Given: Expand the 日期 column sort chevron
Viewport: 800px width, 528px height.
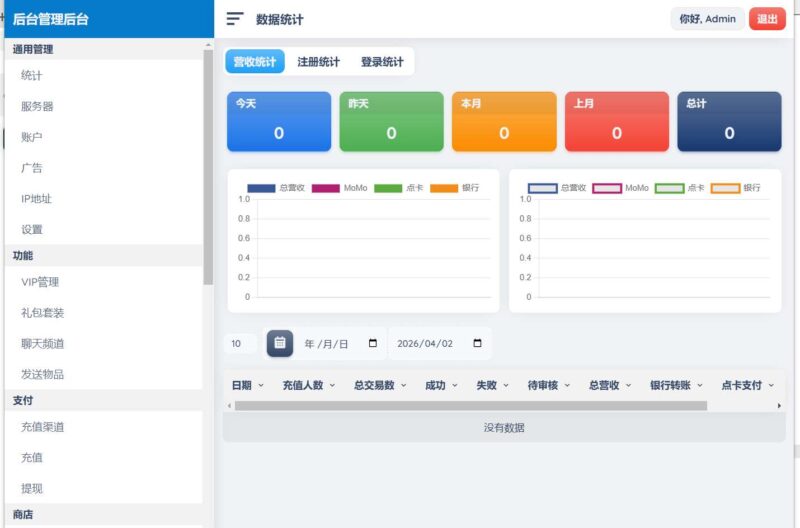Looking at the screenshot, I should pyautogui.click(x=261, y=385).
